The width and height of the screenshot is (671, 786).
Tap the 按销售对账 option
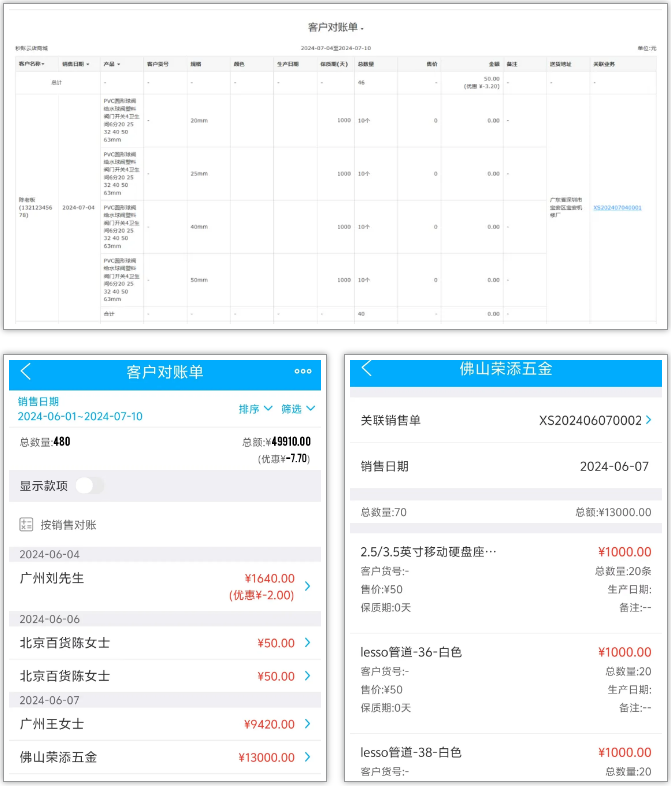[68, 525]
